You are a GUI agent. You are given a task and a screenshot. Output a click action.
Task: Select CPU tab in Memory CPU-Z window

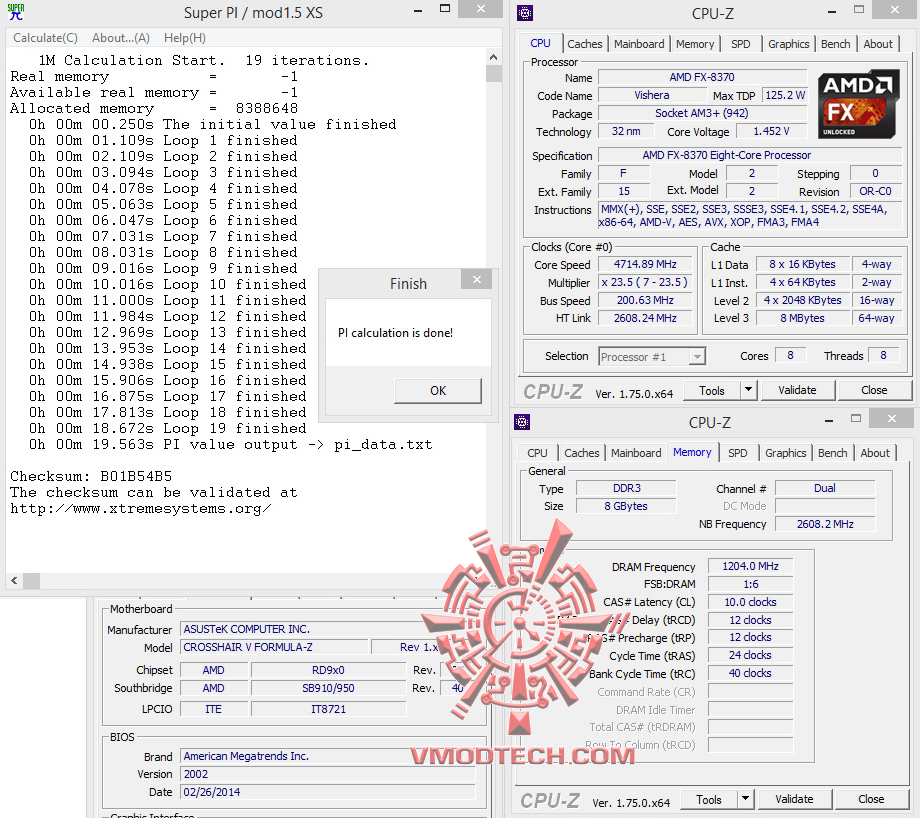tap(537, 453)
